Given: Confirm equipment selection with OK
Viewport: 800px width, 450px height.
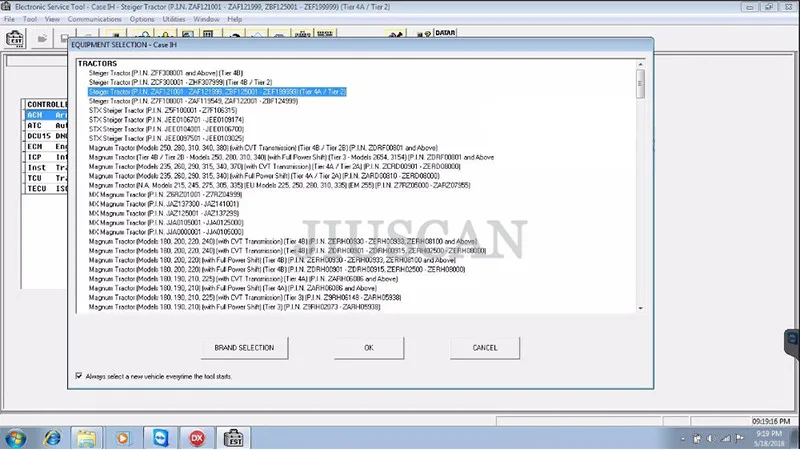Looking at the screenshot, I should tap(369, 348).
